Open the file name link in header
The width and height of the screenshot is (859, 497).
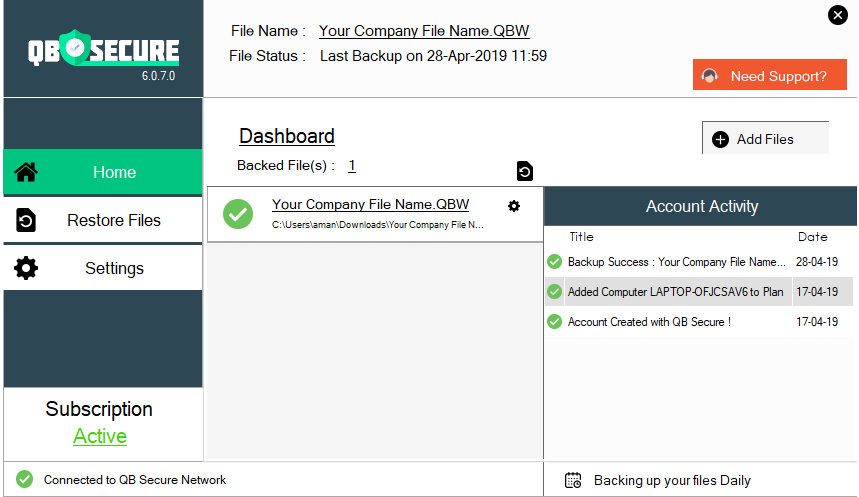pyautogui.click(x=424, y=31)
